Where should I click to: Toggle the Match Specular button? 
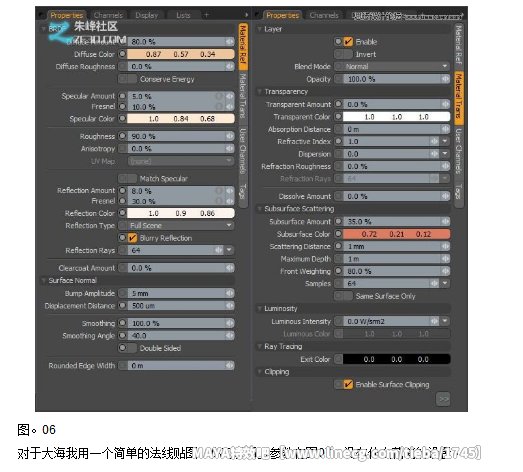[x=128, y=178]
